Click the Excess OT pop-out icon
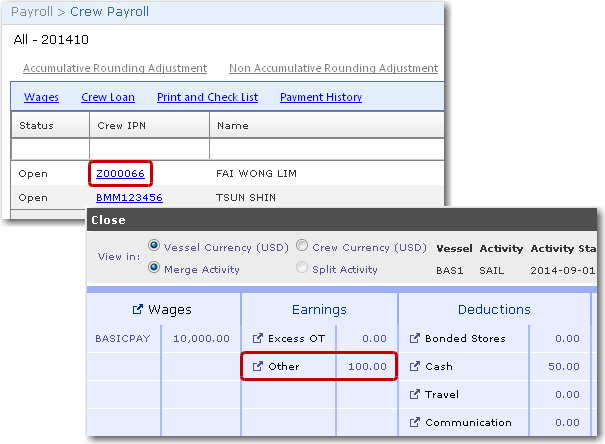The width and height of the screenshot is (605, 444). (258, 339)
